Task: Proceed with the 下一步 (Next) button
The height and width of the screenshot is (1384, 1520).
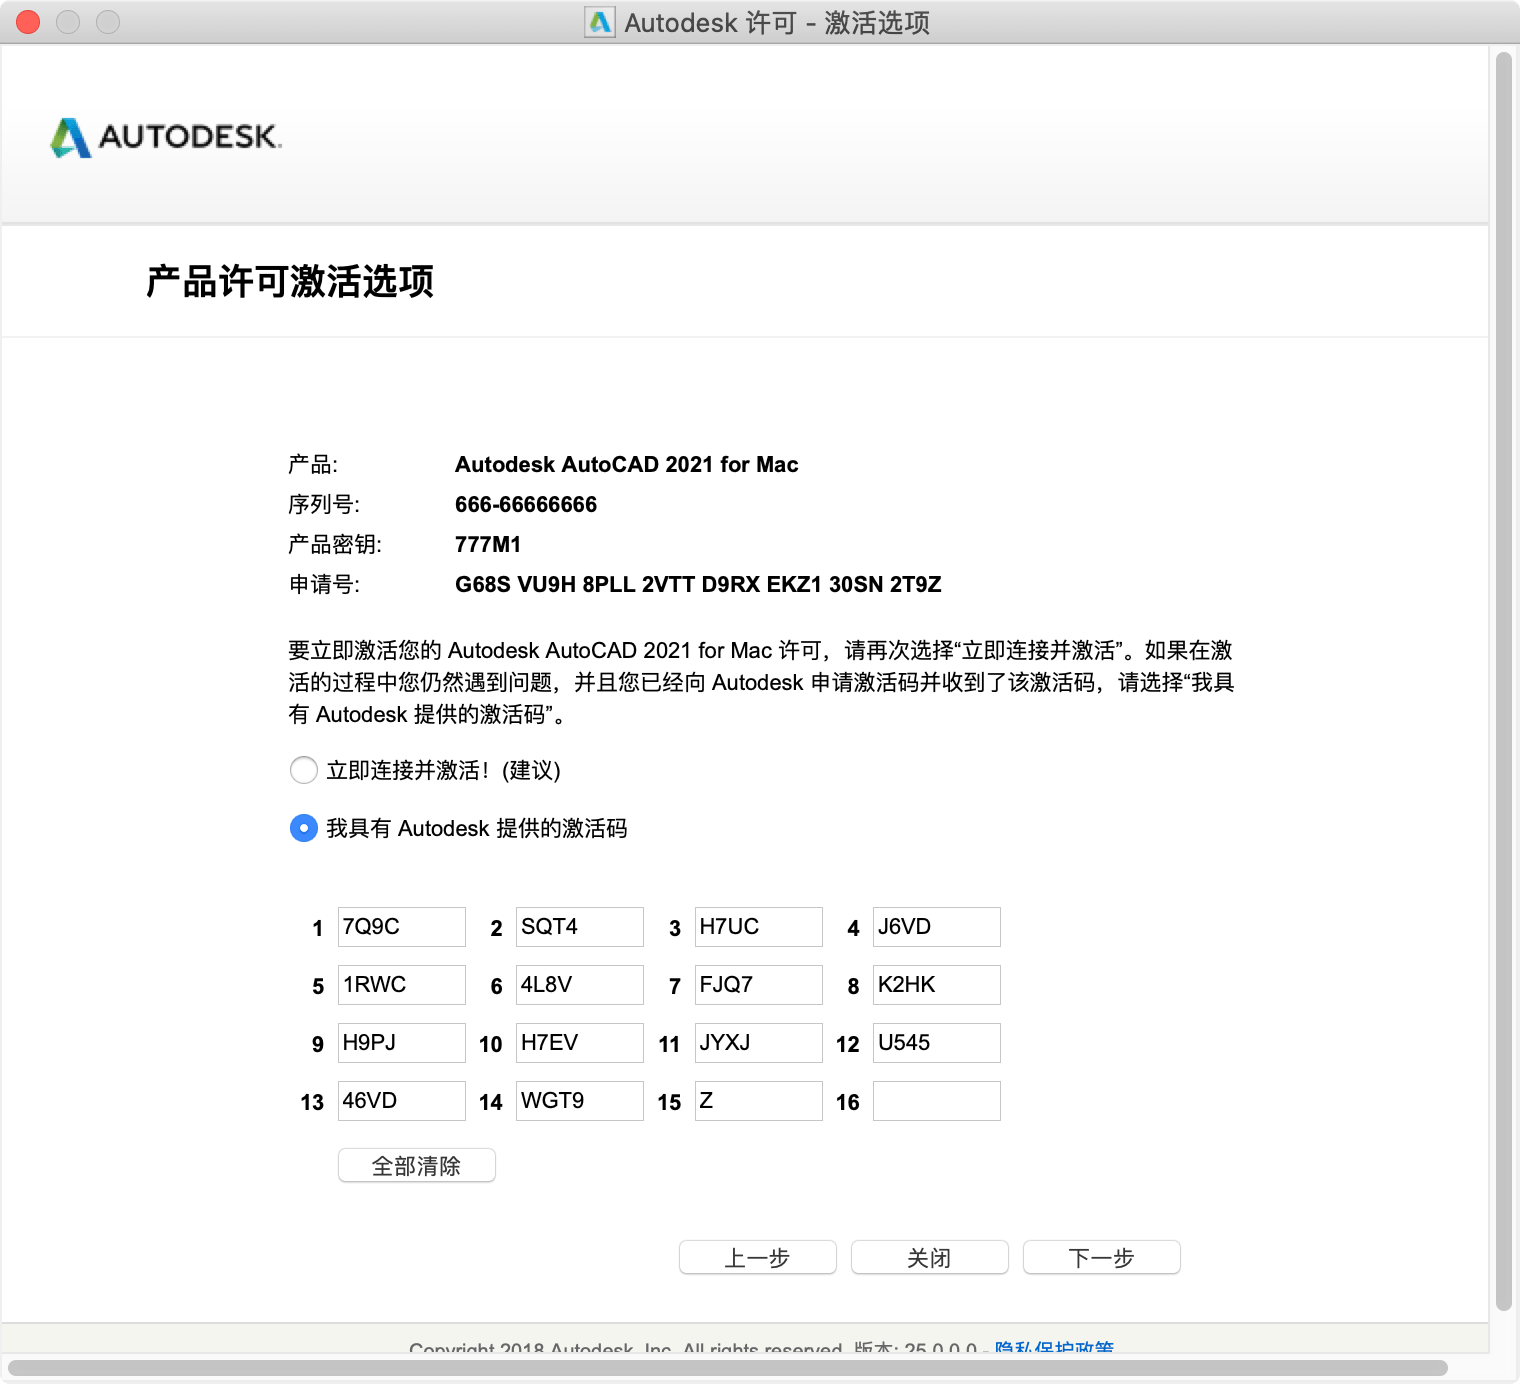Action: (1102, 1258)
